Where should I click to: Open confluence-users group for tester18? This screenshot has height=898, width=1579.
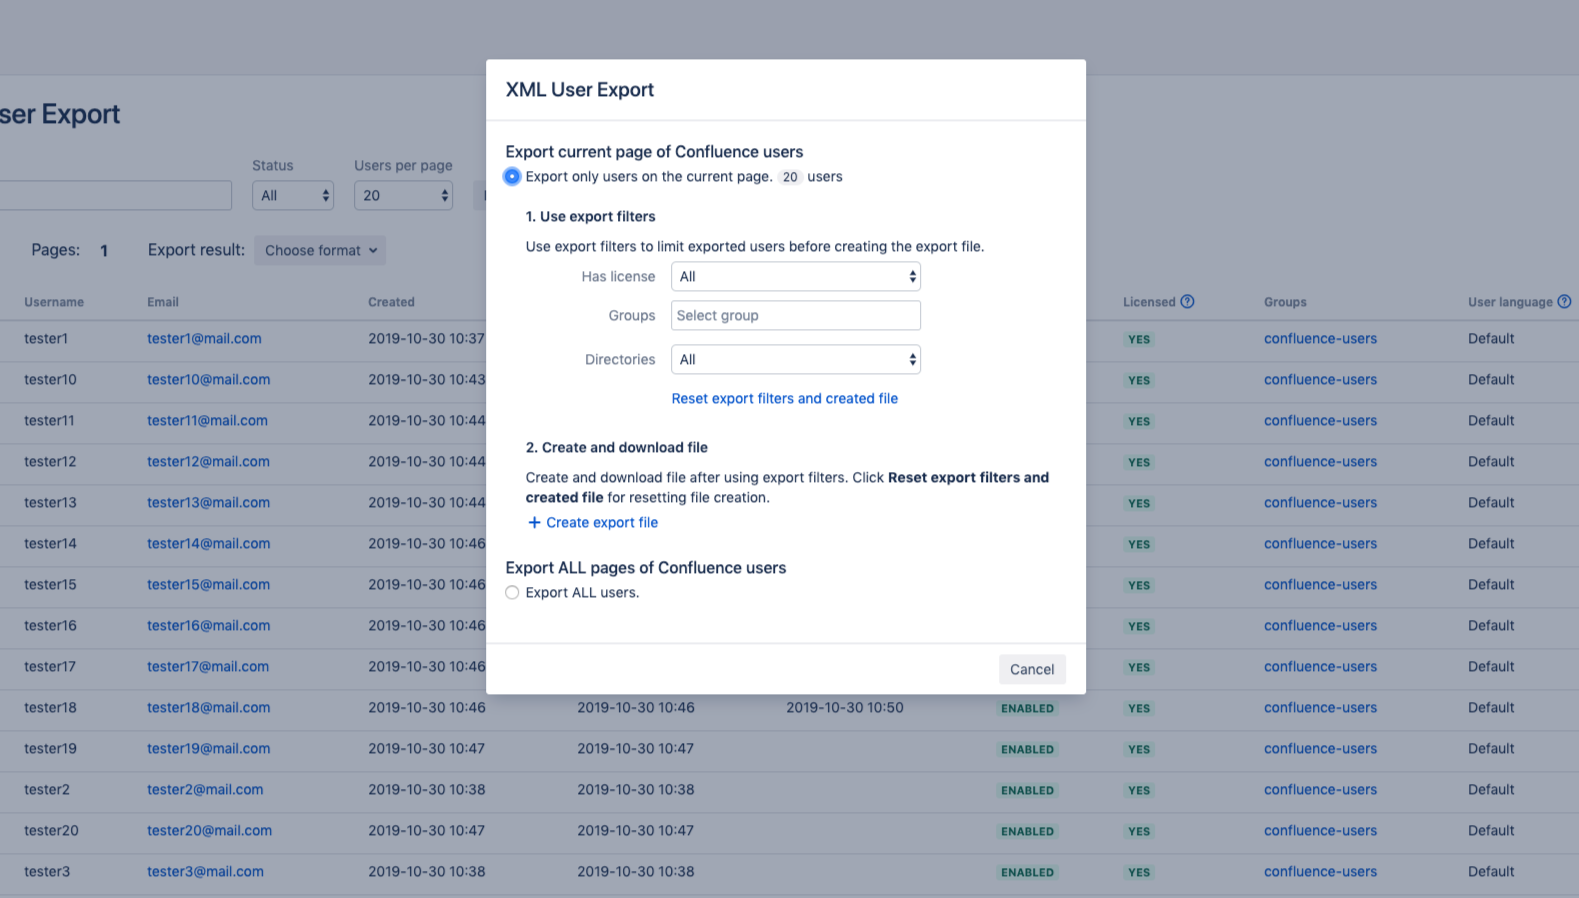click(1320, 707)
